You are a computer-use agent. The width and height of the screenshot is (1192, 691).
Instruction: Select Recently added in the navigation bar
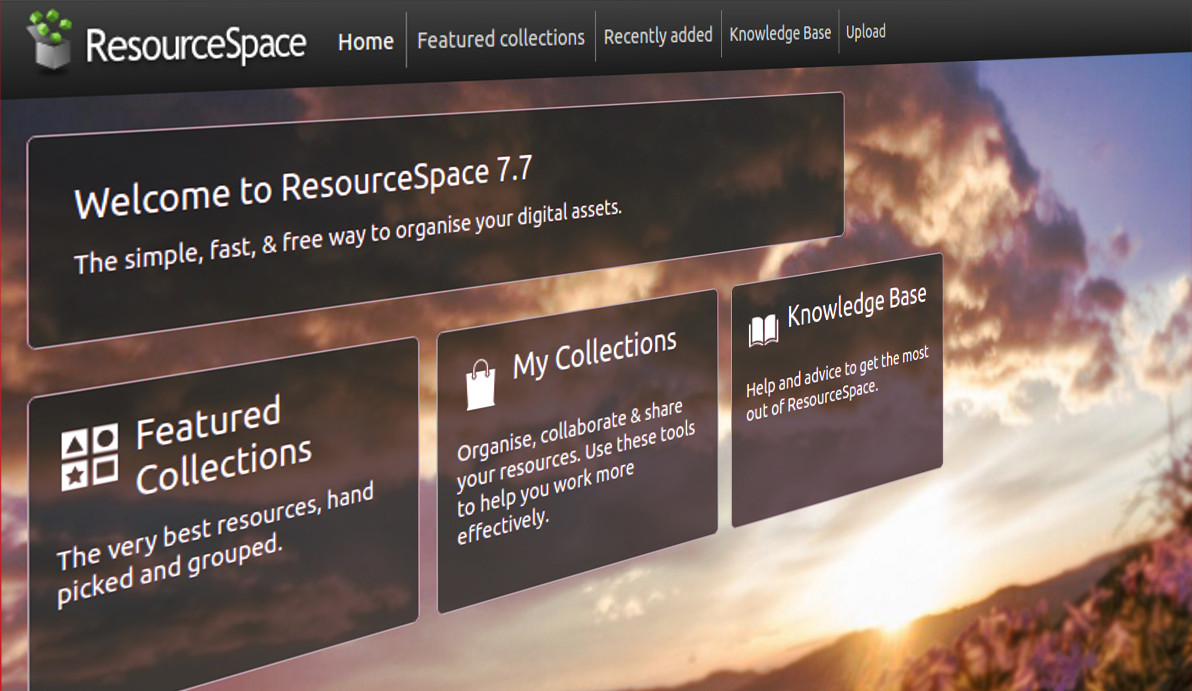coord(658,36)
